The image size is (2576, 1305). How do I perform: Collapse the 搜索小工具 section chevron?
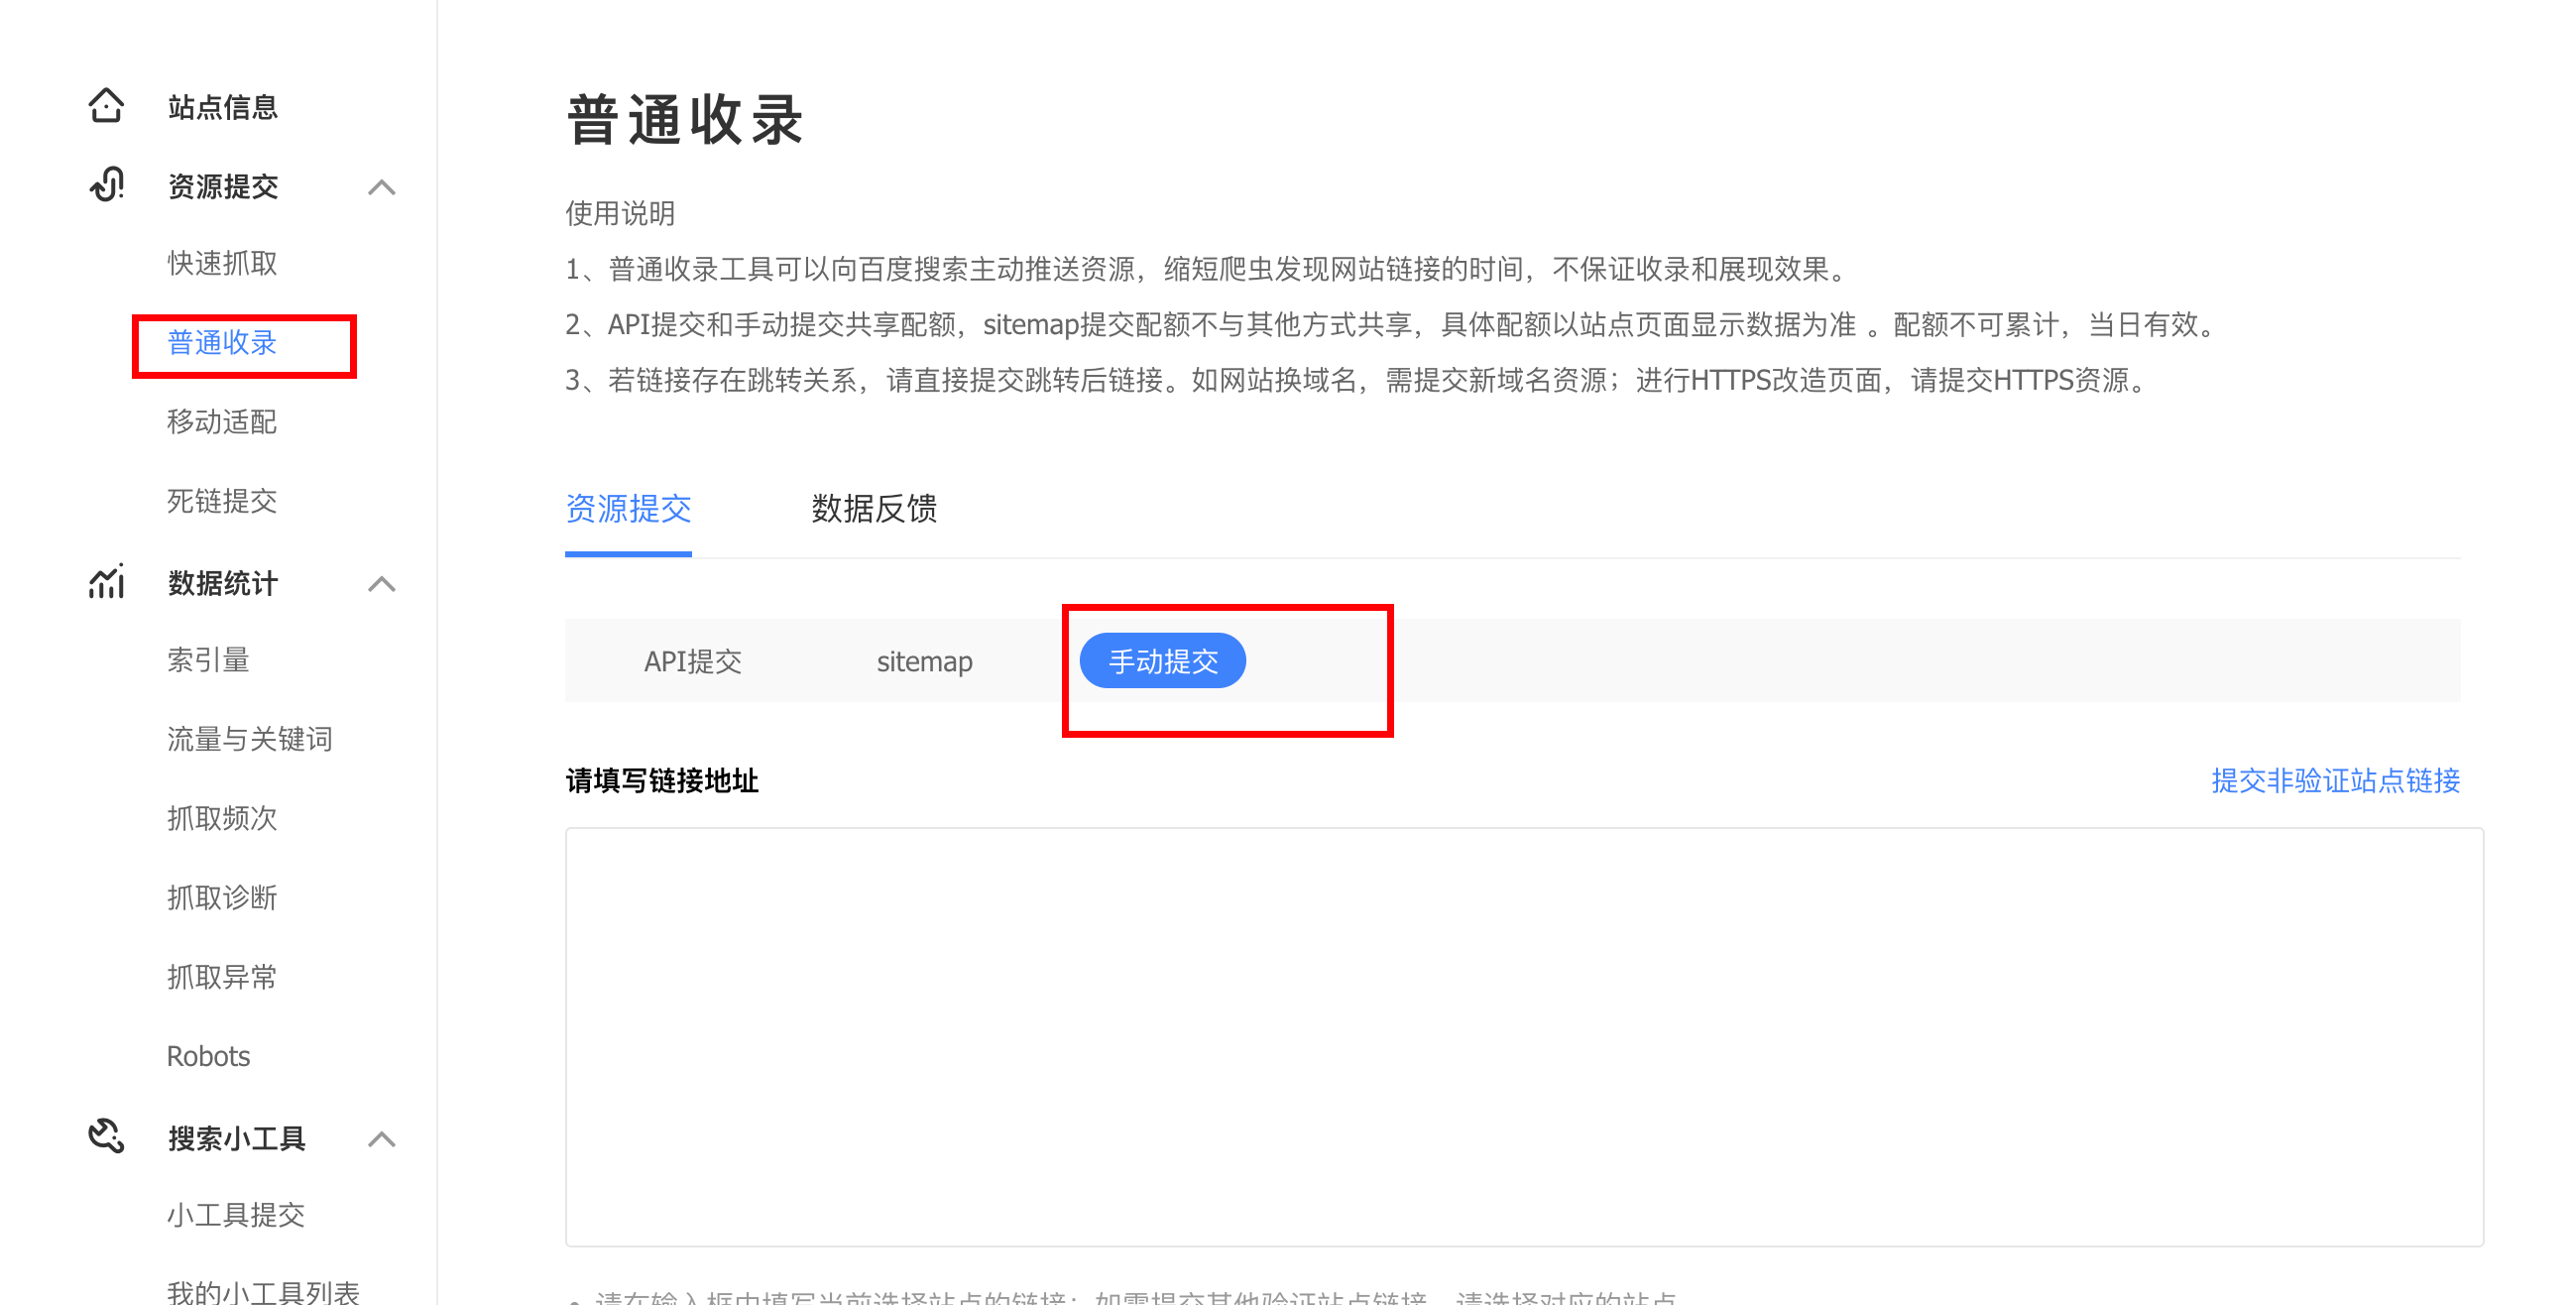pyautogui.click(x=381, y=1139)
